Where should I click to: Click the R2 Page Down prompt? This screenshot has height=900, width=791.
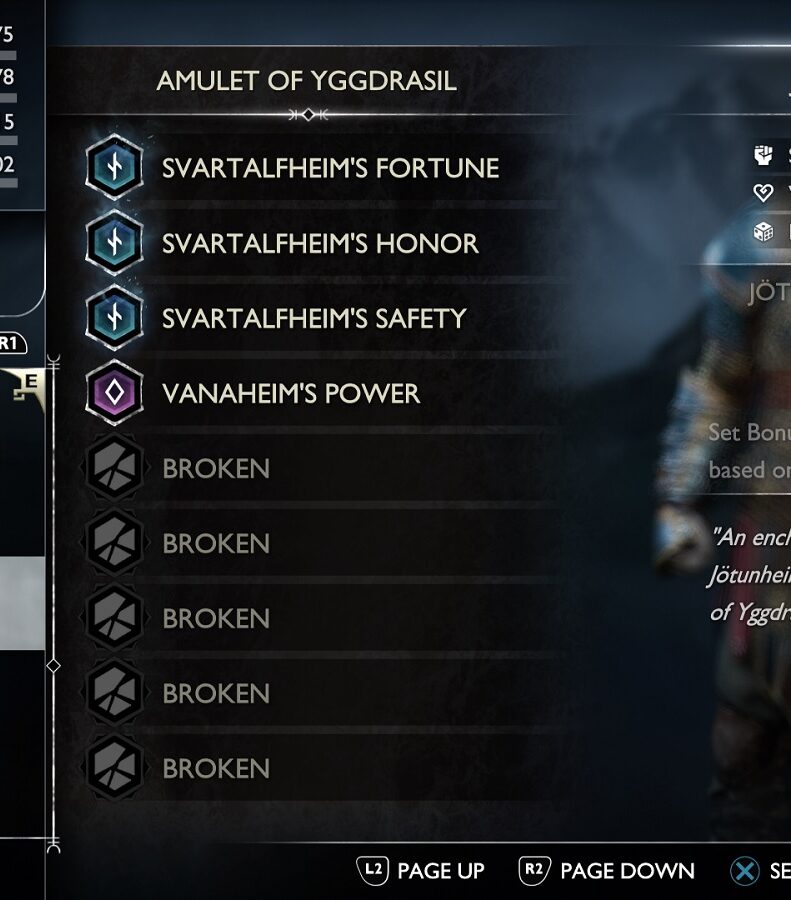click(x=606, y=871)
